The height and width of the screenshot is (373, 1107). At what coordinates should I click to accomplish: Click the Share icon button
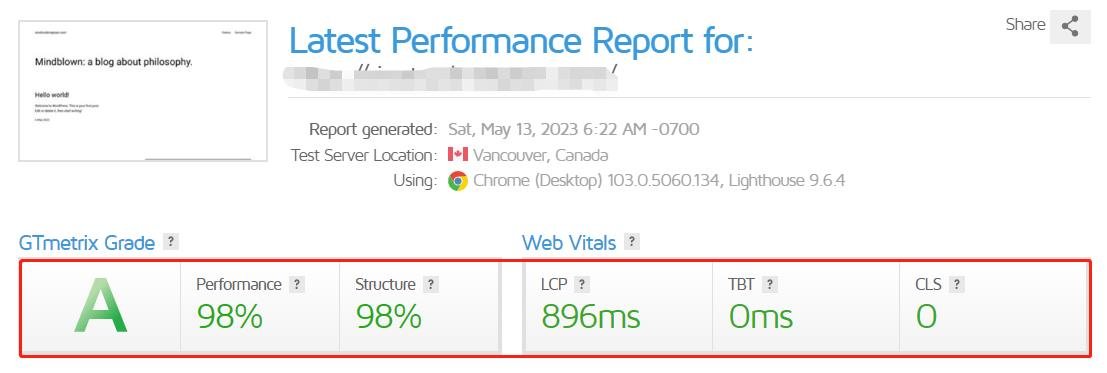tap(1070, 27)
